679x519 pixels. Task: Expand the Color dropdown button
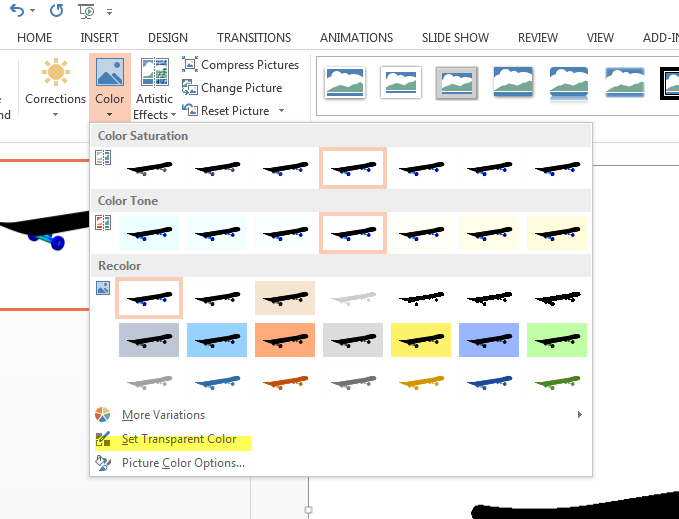pyautogui.click(x=109, y=87)
